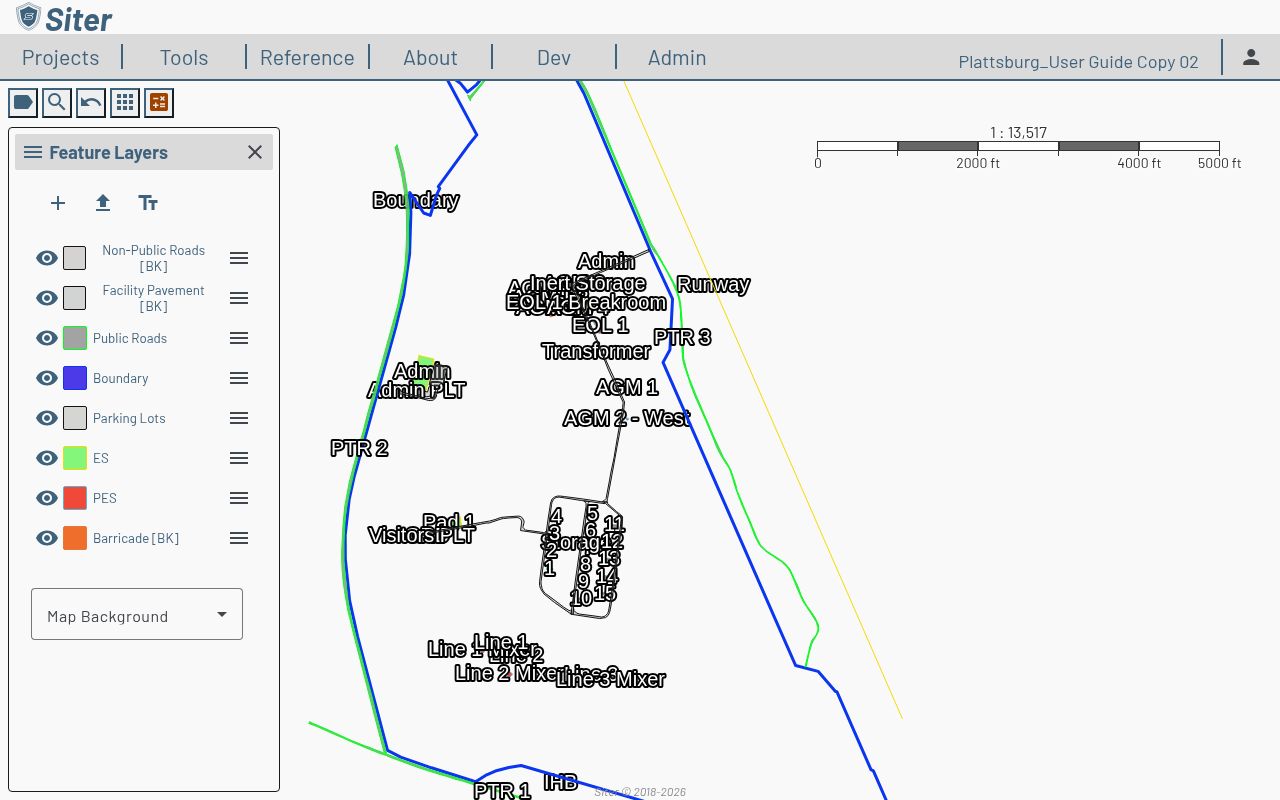Click the Transformer map label

(x=596, y=351)
